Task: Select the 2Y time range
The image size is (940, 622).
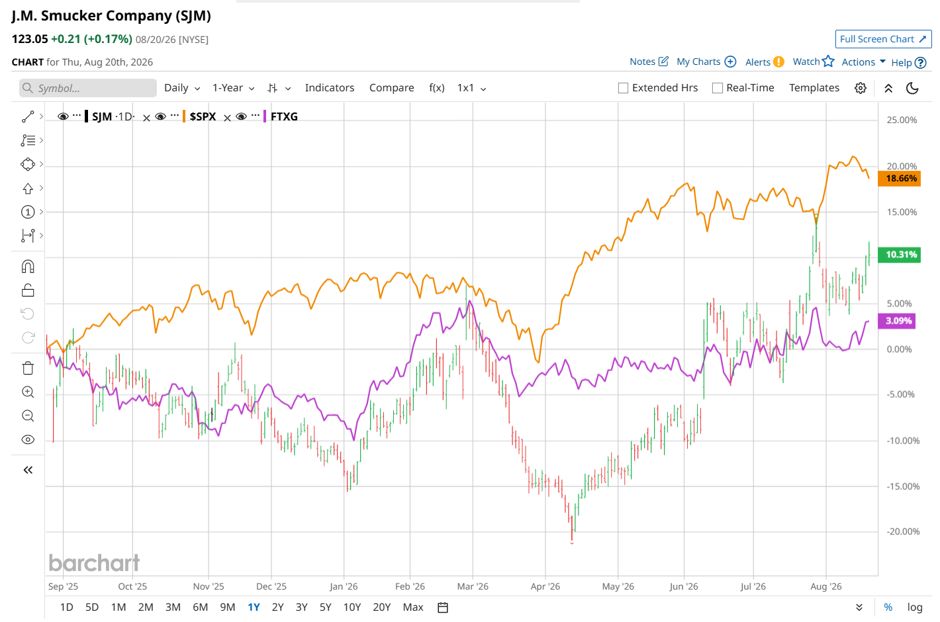Action: tap(278, 608)
